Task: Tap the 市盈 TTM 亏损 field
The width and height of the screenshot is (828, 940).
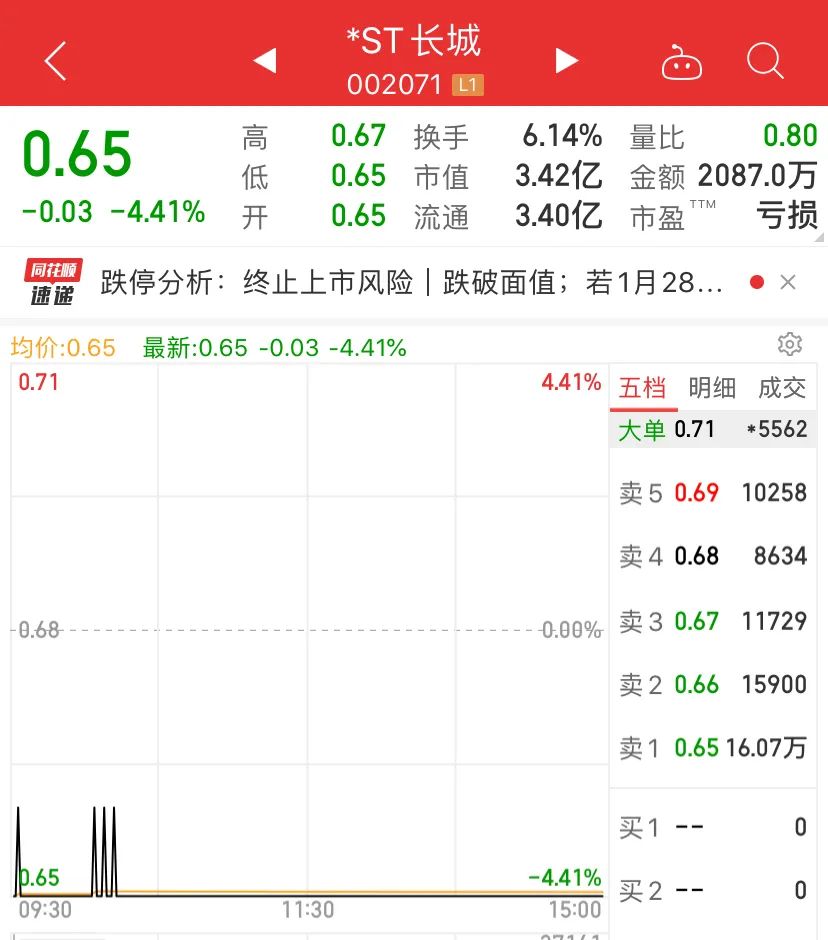Action: 723,216
